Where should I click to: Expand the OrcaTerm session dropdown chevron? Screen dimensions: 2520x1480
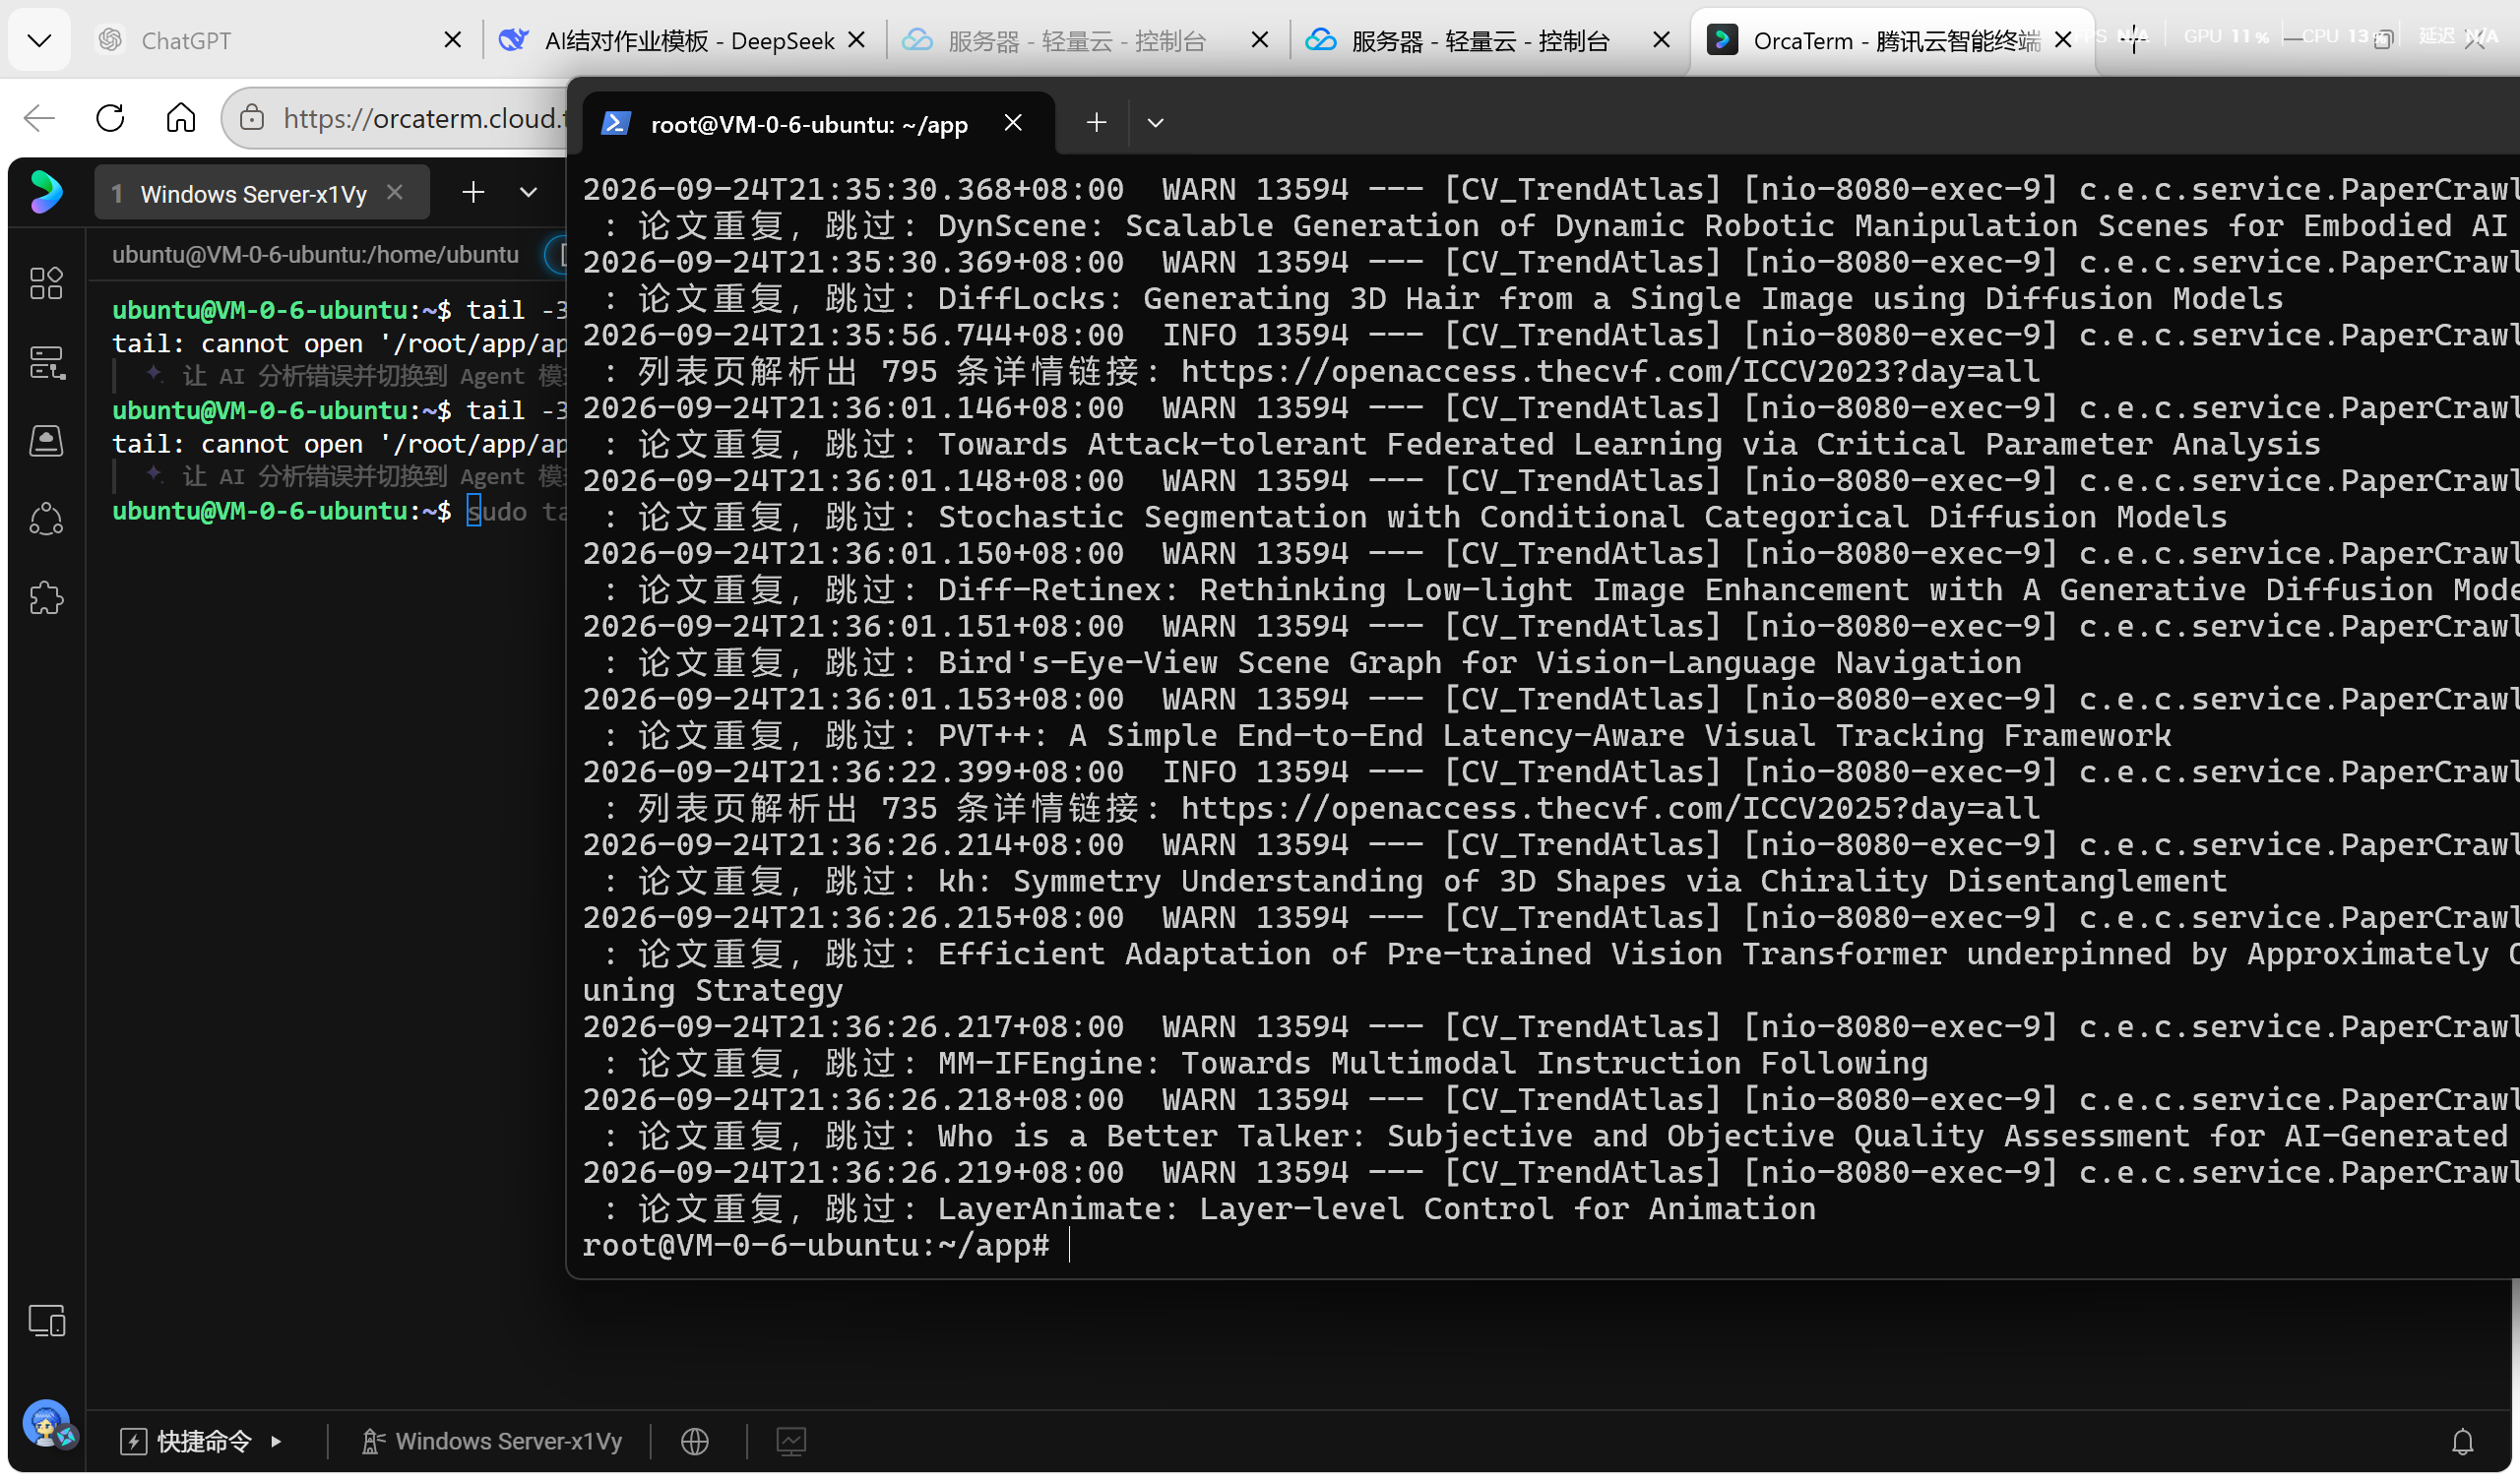pos(528,192)
